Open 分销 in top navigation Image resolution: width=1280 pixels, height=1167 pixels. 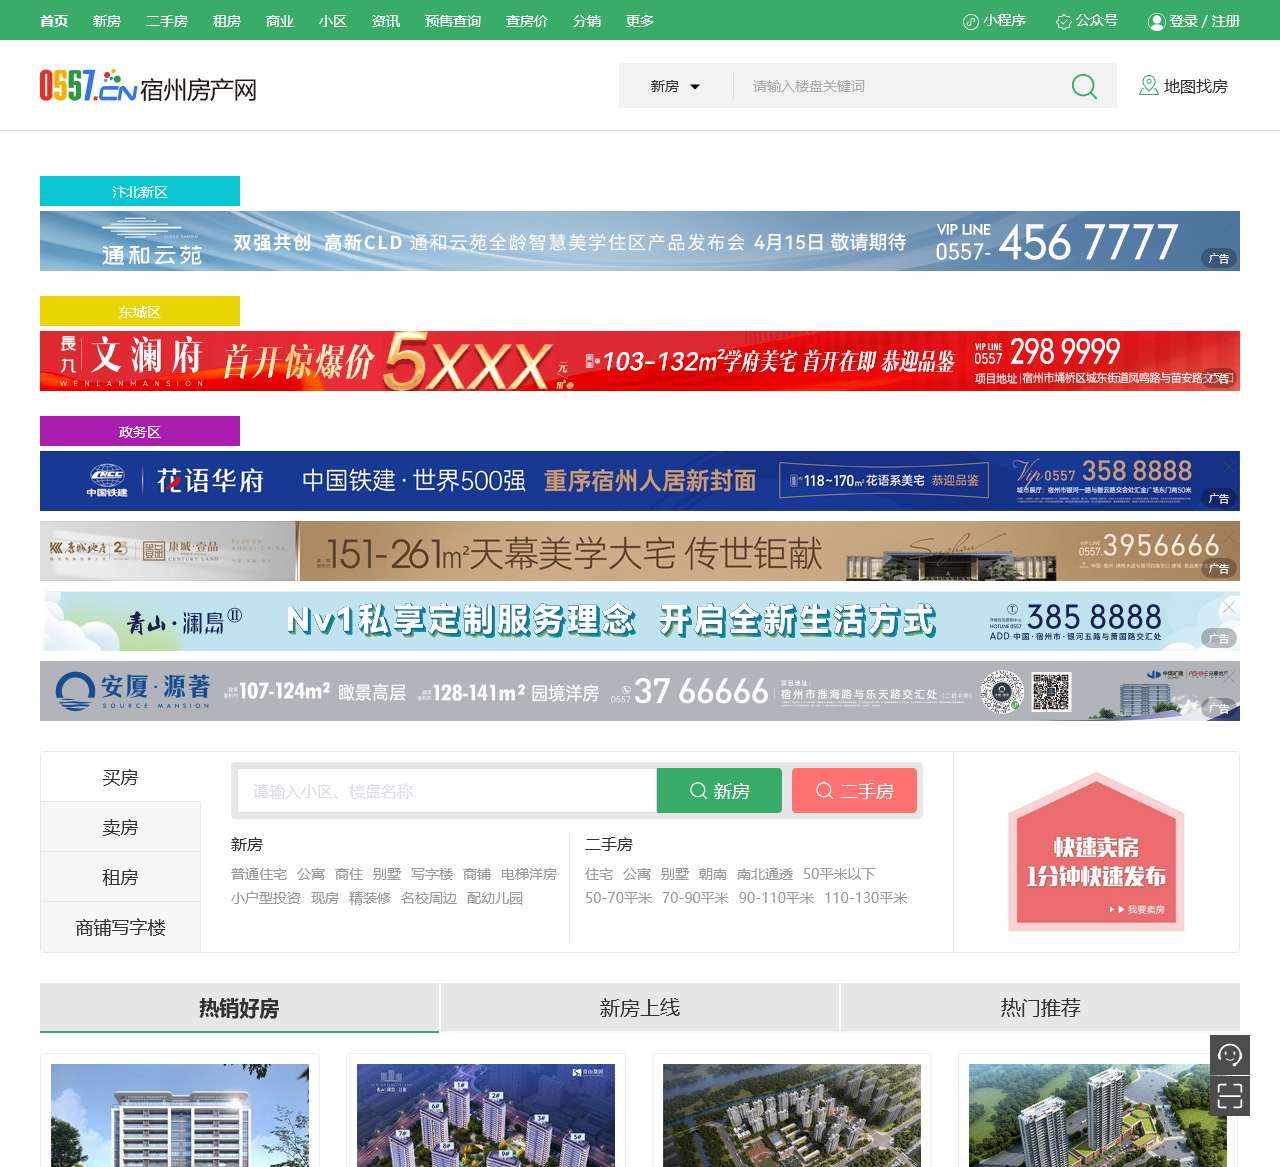coord(587,21)
